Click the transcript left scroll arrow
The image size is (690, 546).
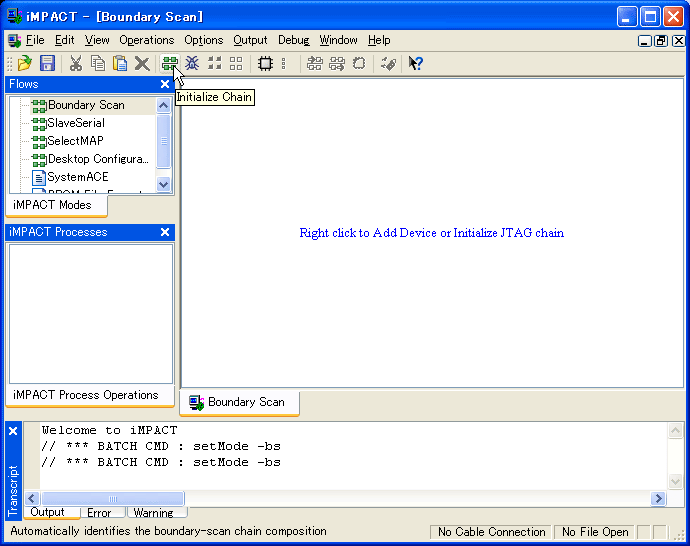click(32, 498)
